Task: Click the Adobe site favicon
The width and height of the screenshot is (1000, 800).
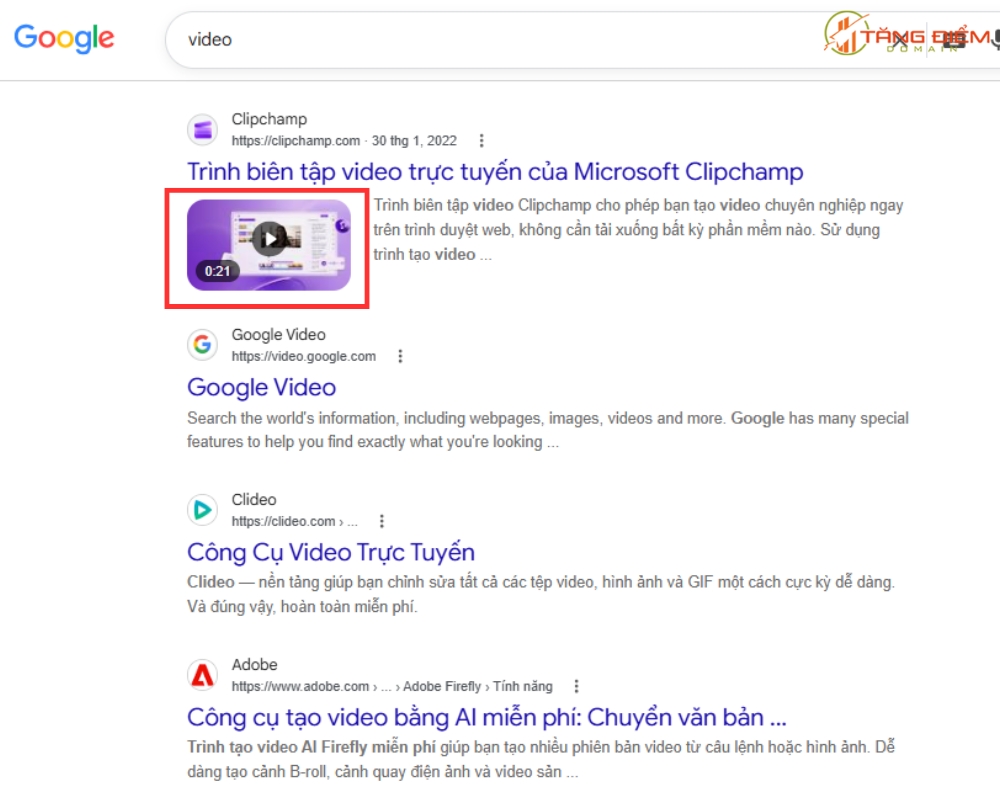Action: pyautogui.click(x=203, y=675)
